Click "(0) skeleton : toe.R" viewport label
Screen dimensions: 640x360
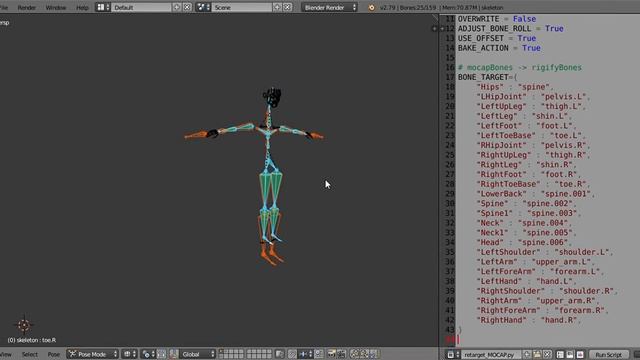(32, 340)
